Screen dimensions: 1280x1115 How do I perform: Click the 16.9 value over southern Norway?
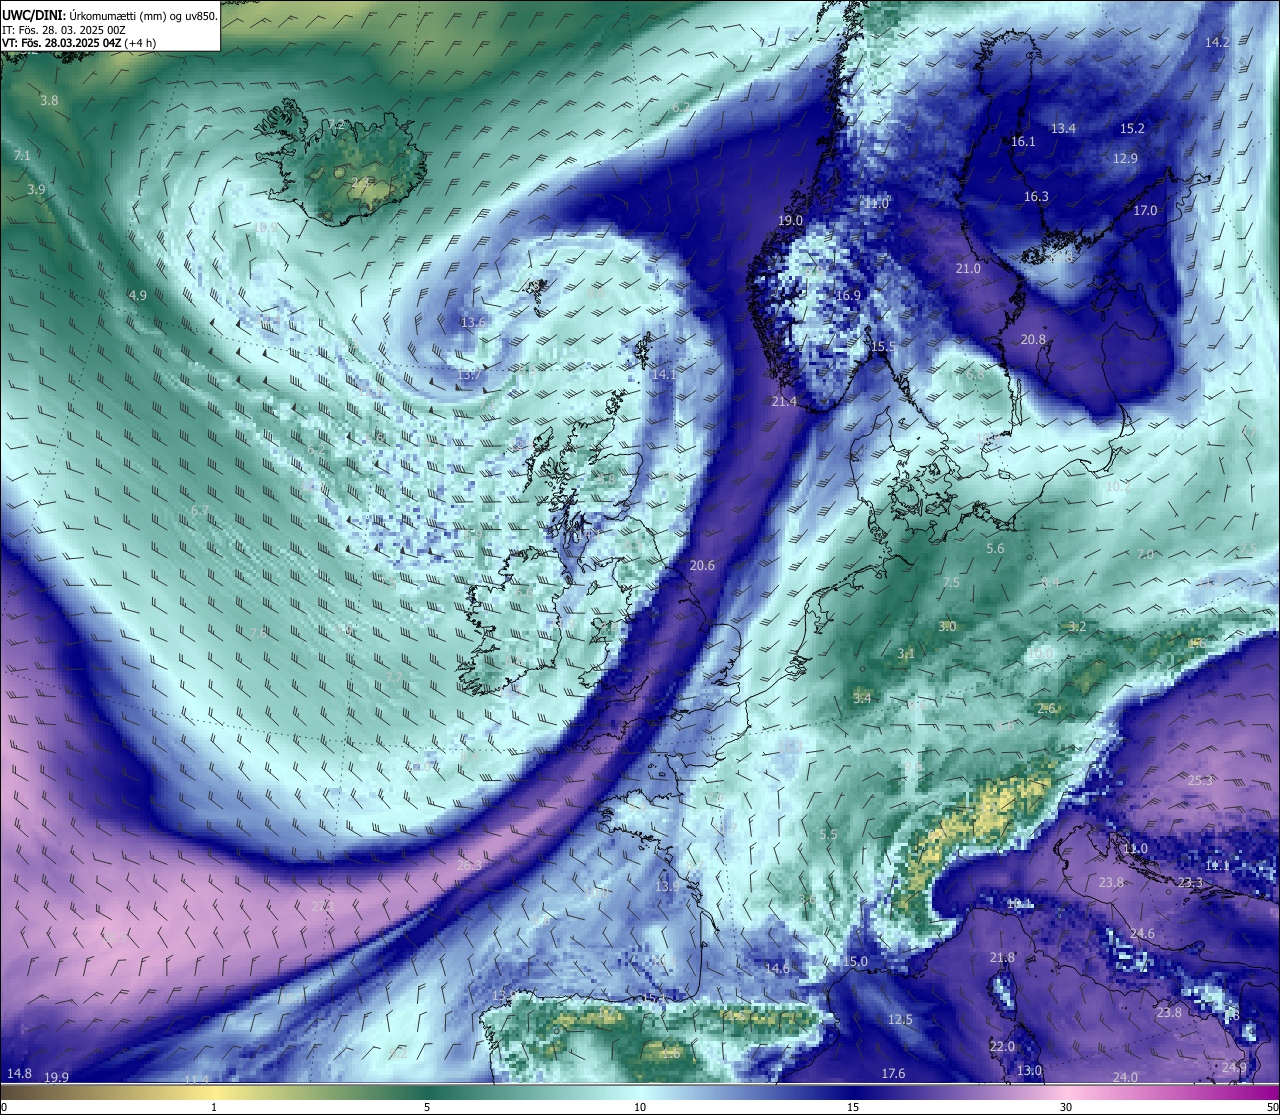tap(848, 296)
